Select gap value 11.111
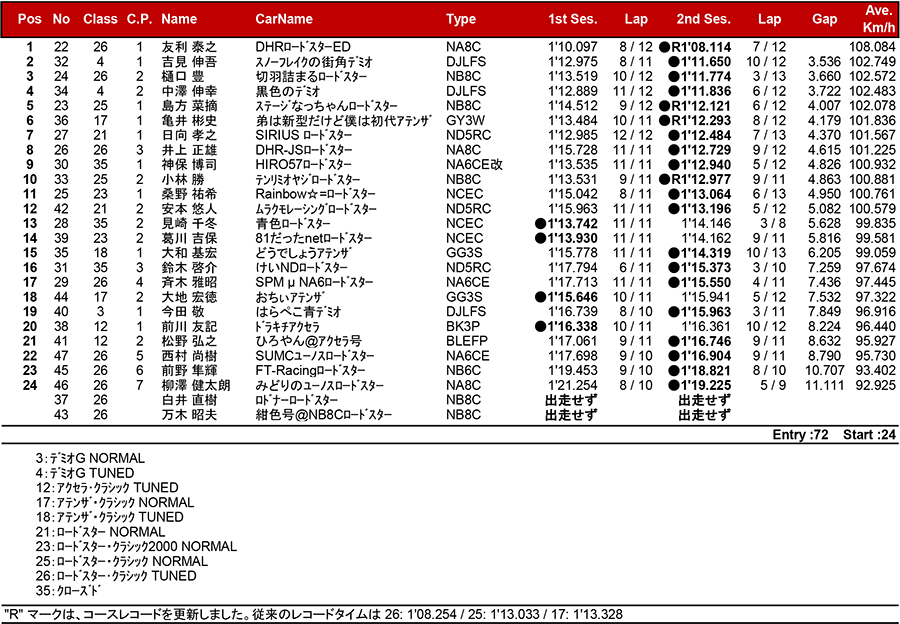900x624 pixels. 824,386
